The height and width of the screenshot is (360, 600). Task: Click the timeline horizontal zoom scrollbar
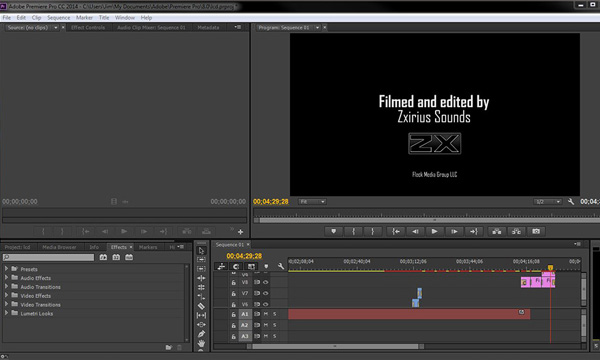click(x=335, y=347)
